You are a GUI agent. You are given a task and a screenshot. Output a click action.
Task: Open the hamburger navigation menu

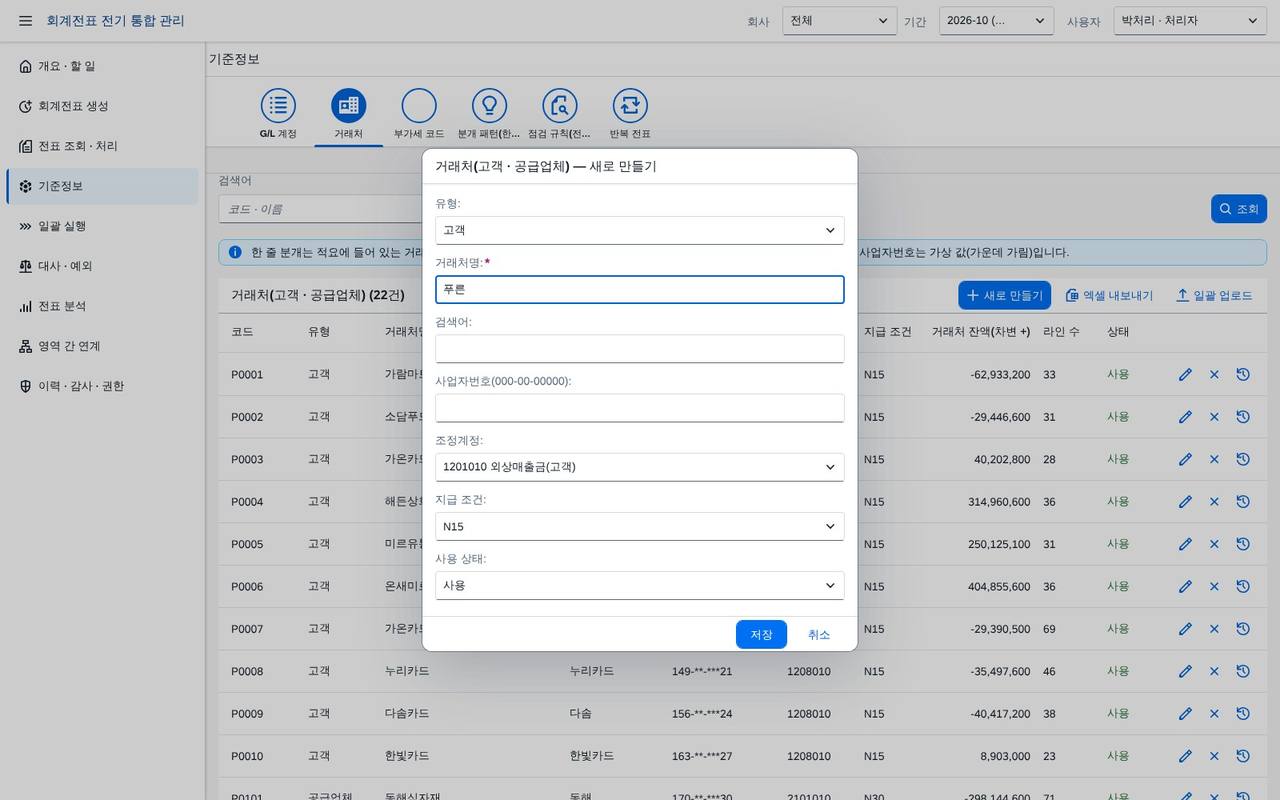(x=25, y=21)
